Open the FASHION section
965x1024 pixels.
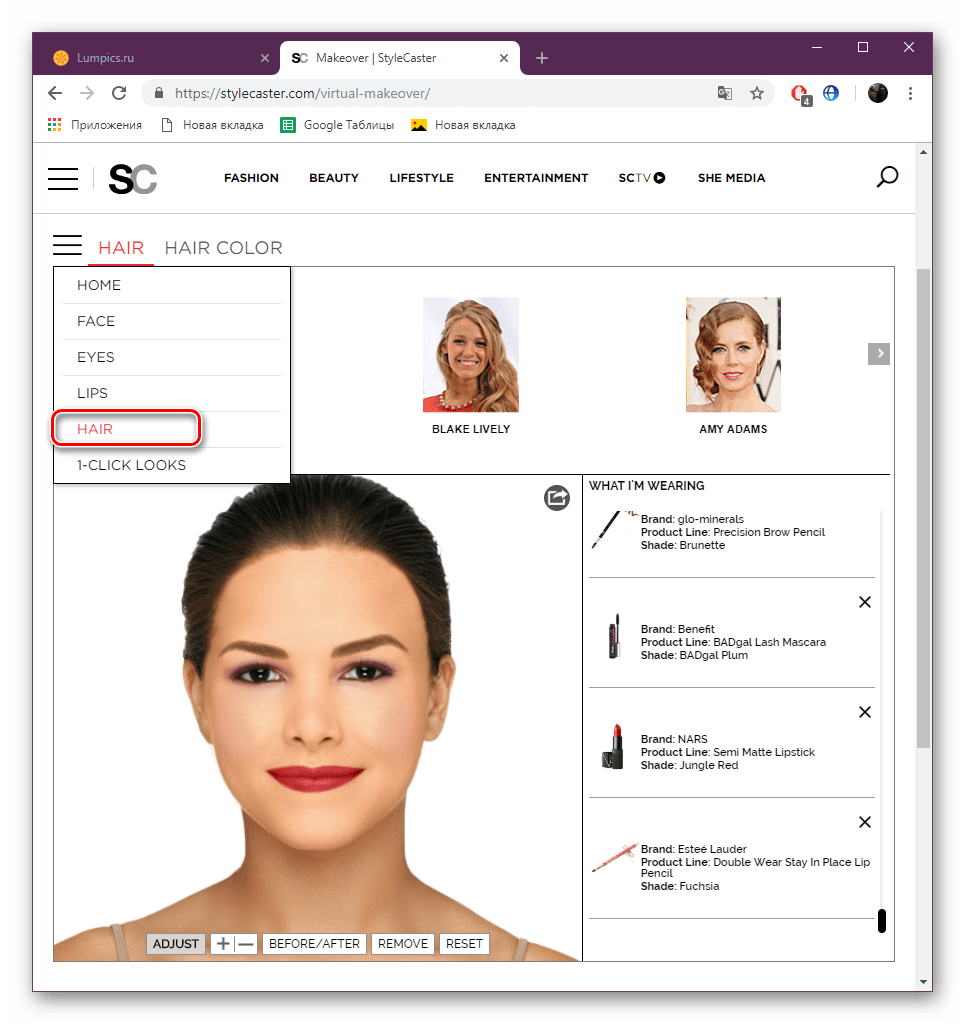coord(251,178)
